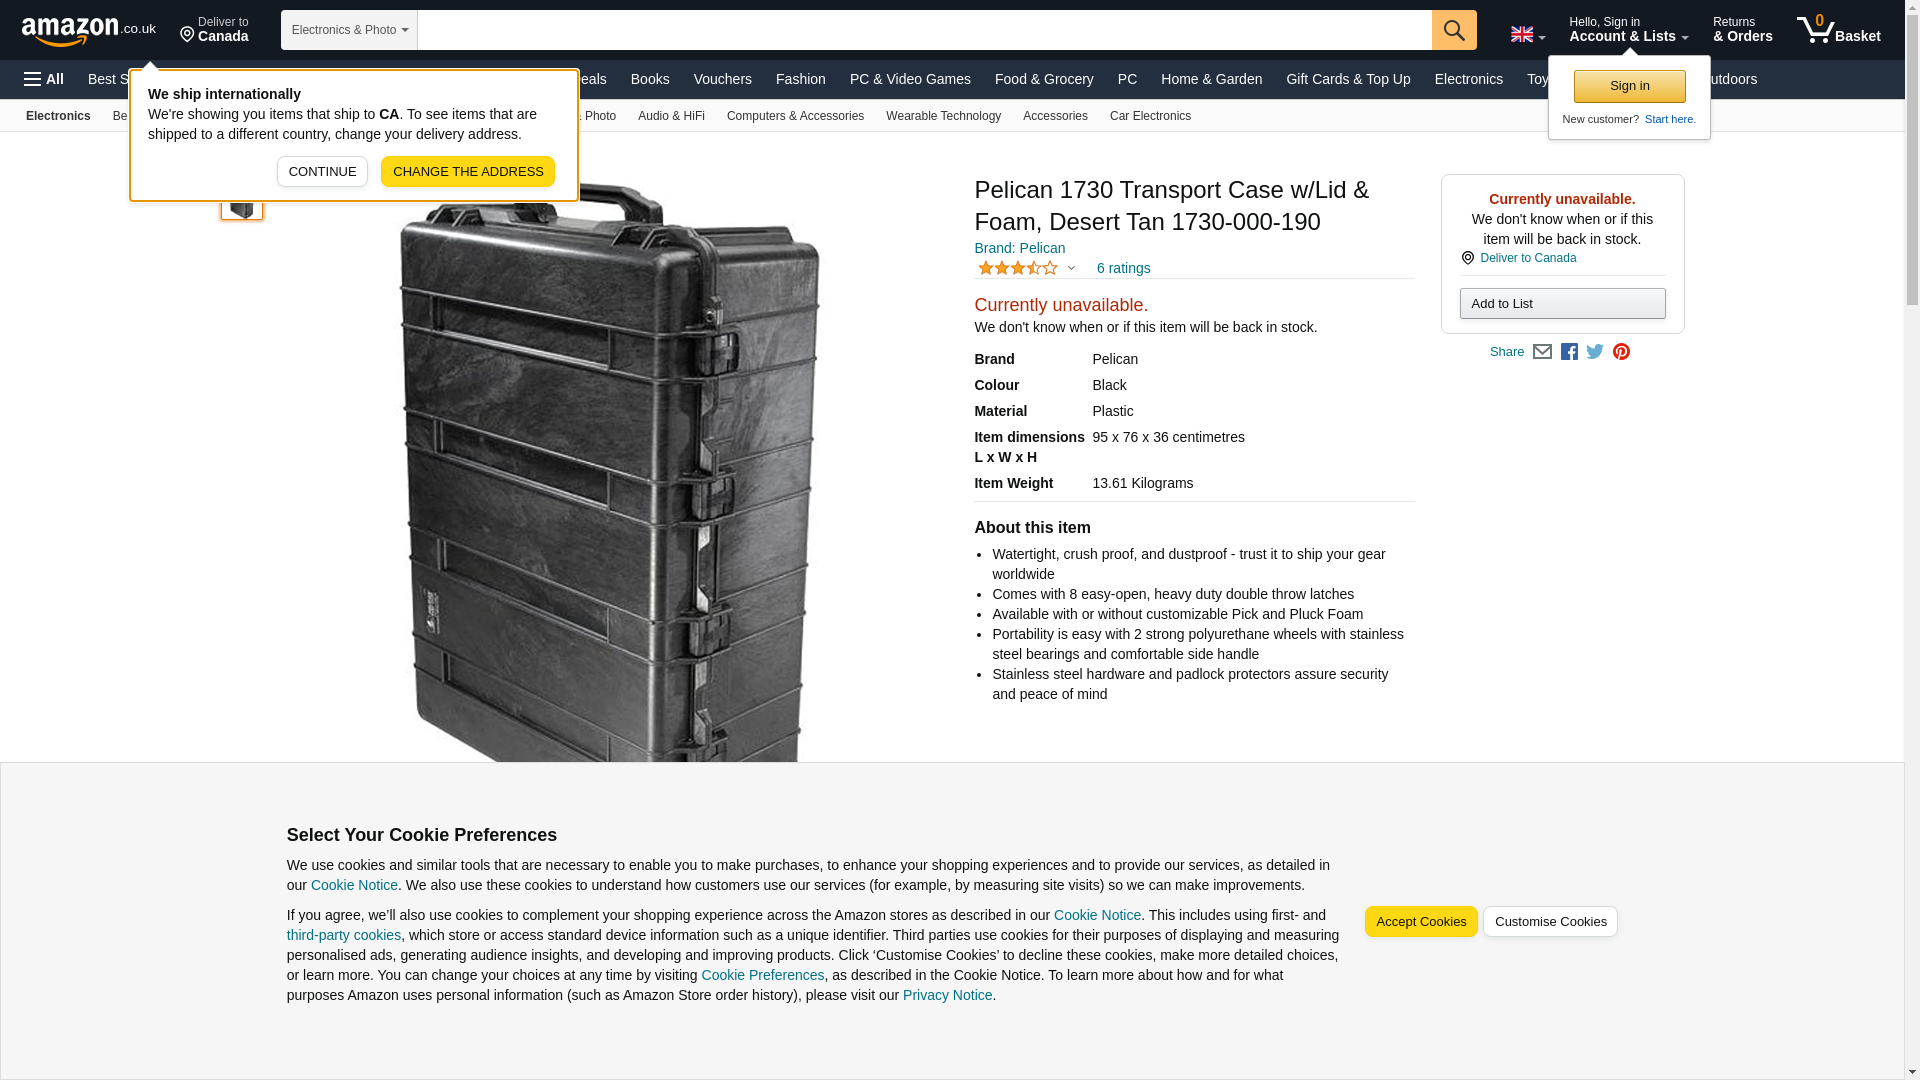Click the Sign in button
Image resolution: width=1920 pixels, height=1080 pixels.
(x=1629, y=87)
